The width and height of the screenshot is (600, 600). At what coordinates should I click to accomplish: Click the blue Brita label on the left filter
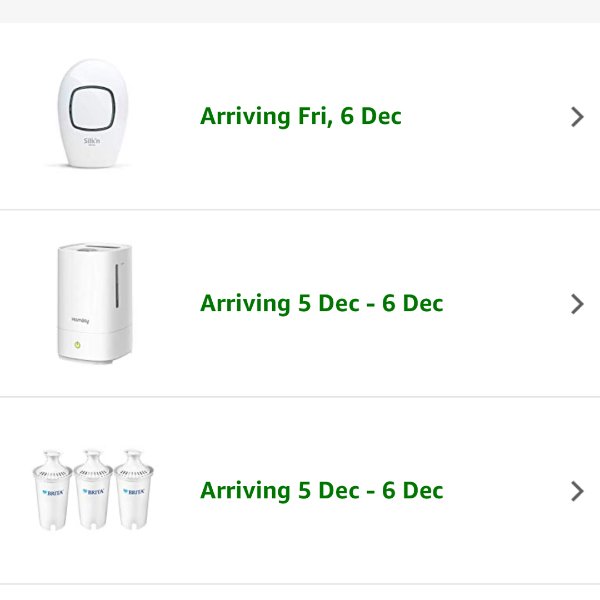52,492
